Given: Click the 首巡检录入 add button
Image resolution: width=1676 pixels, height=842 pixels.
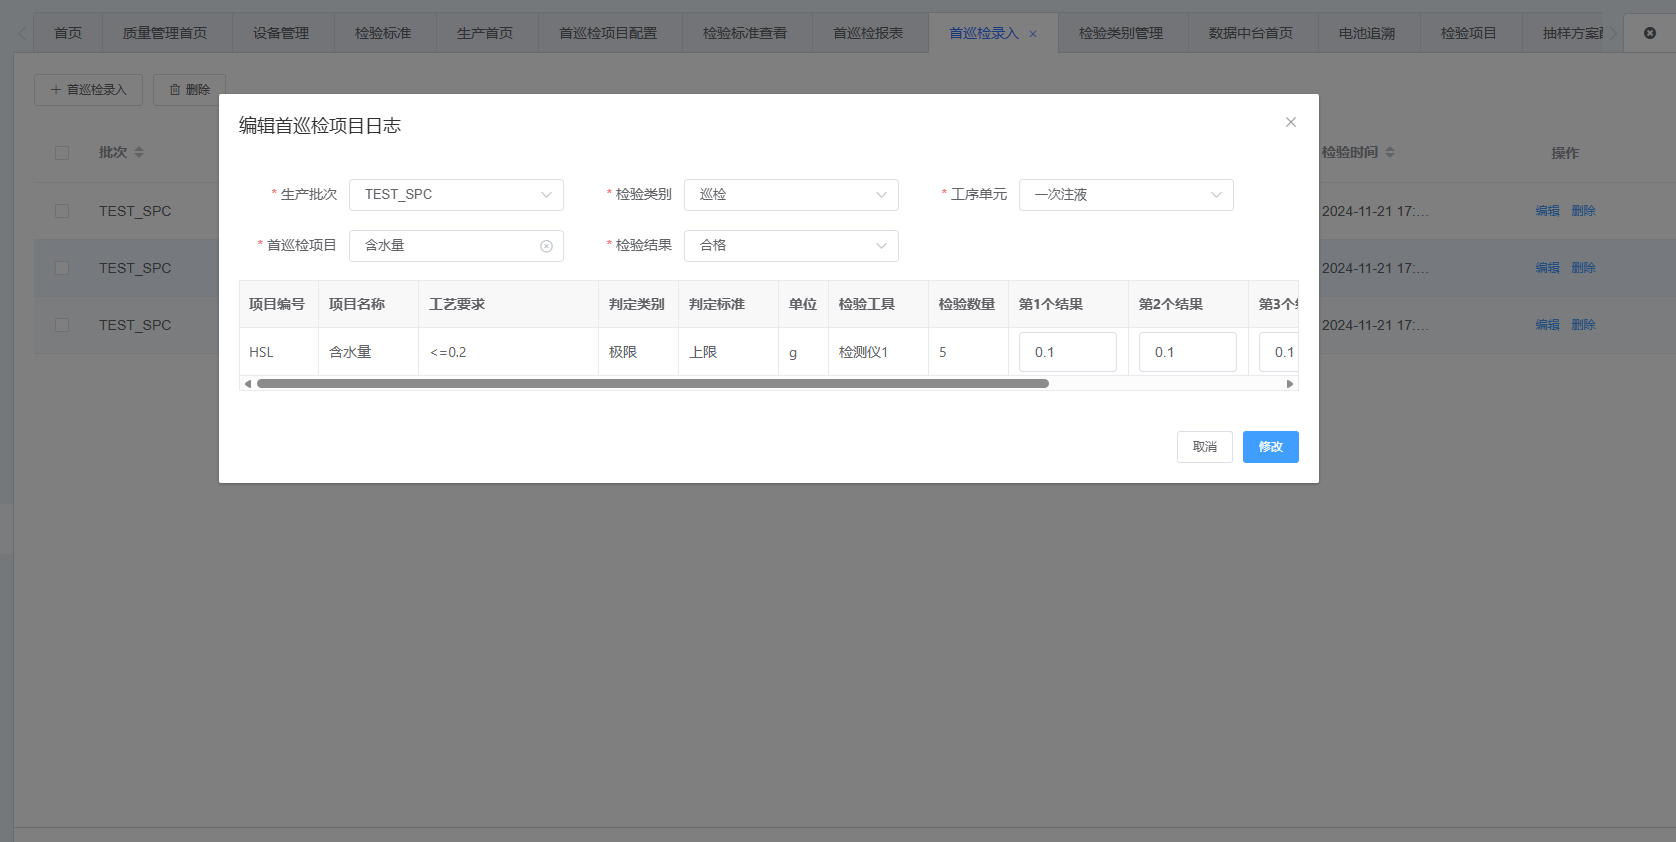Looking at the screenshot, I should pyautogui.click(x=88, y=90).
